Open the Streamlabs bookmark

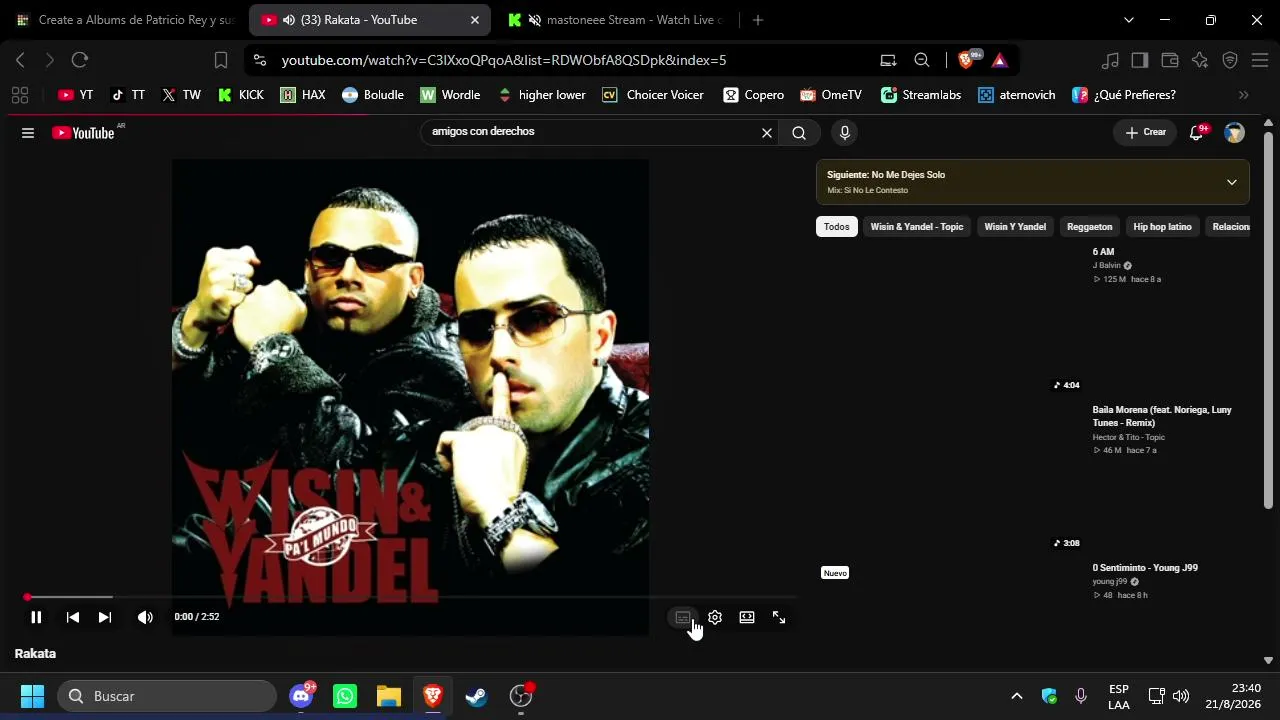(921, 95)
